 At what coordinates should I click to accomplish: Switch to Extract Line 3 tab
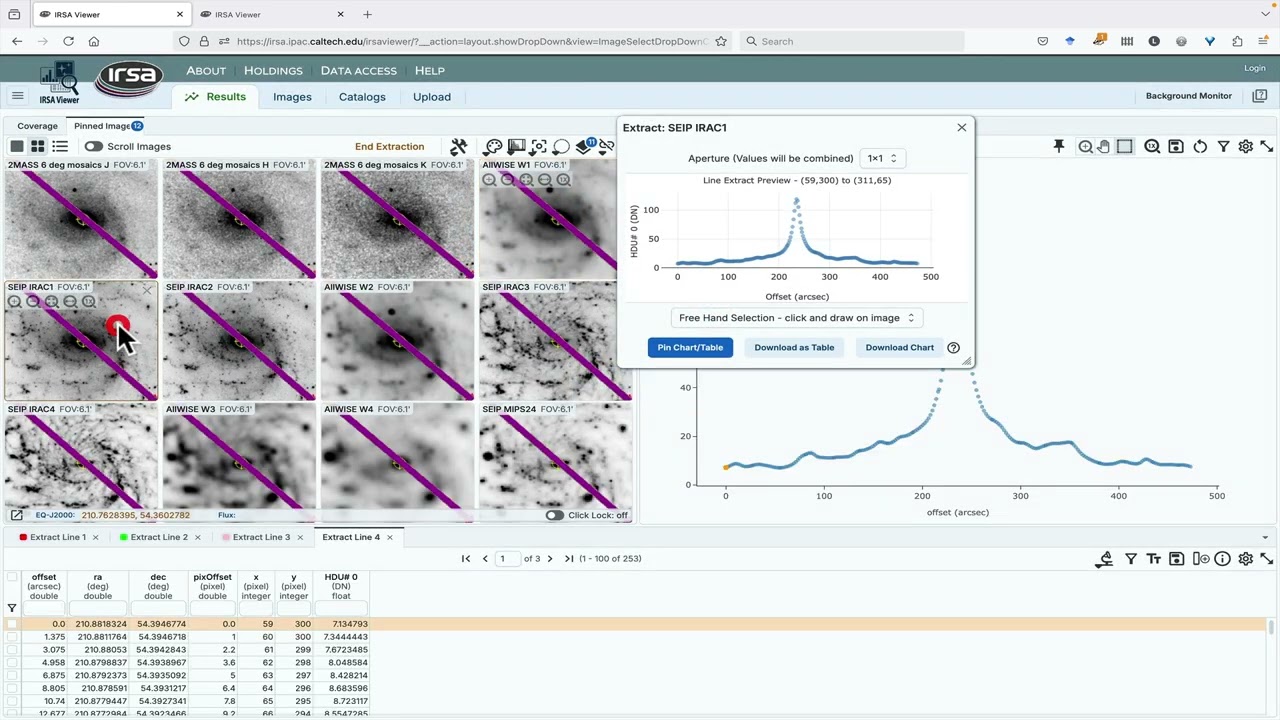[261, 538]
